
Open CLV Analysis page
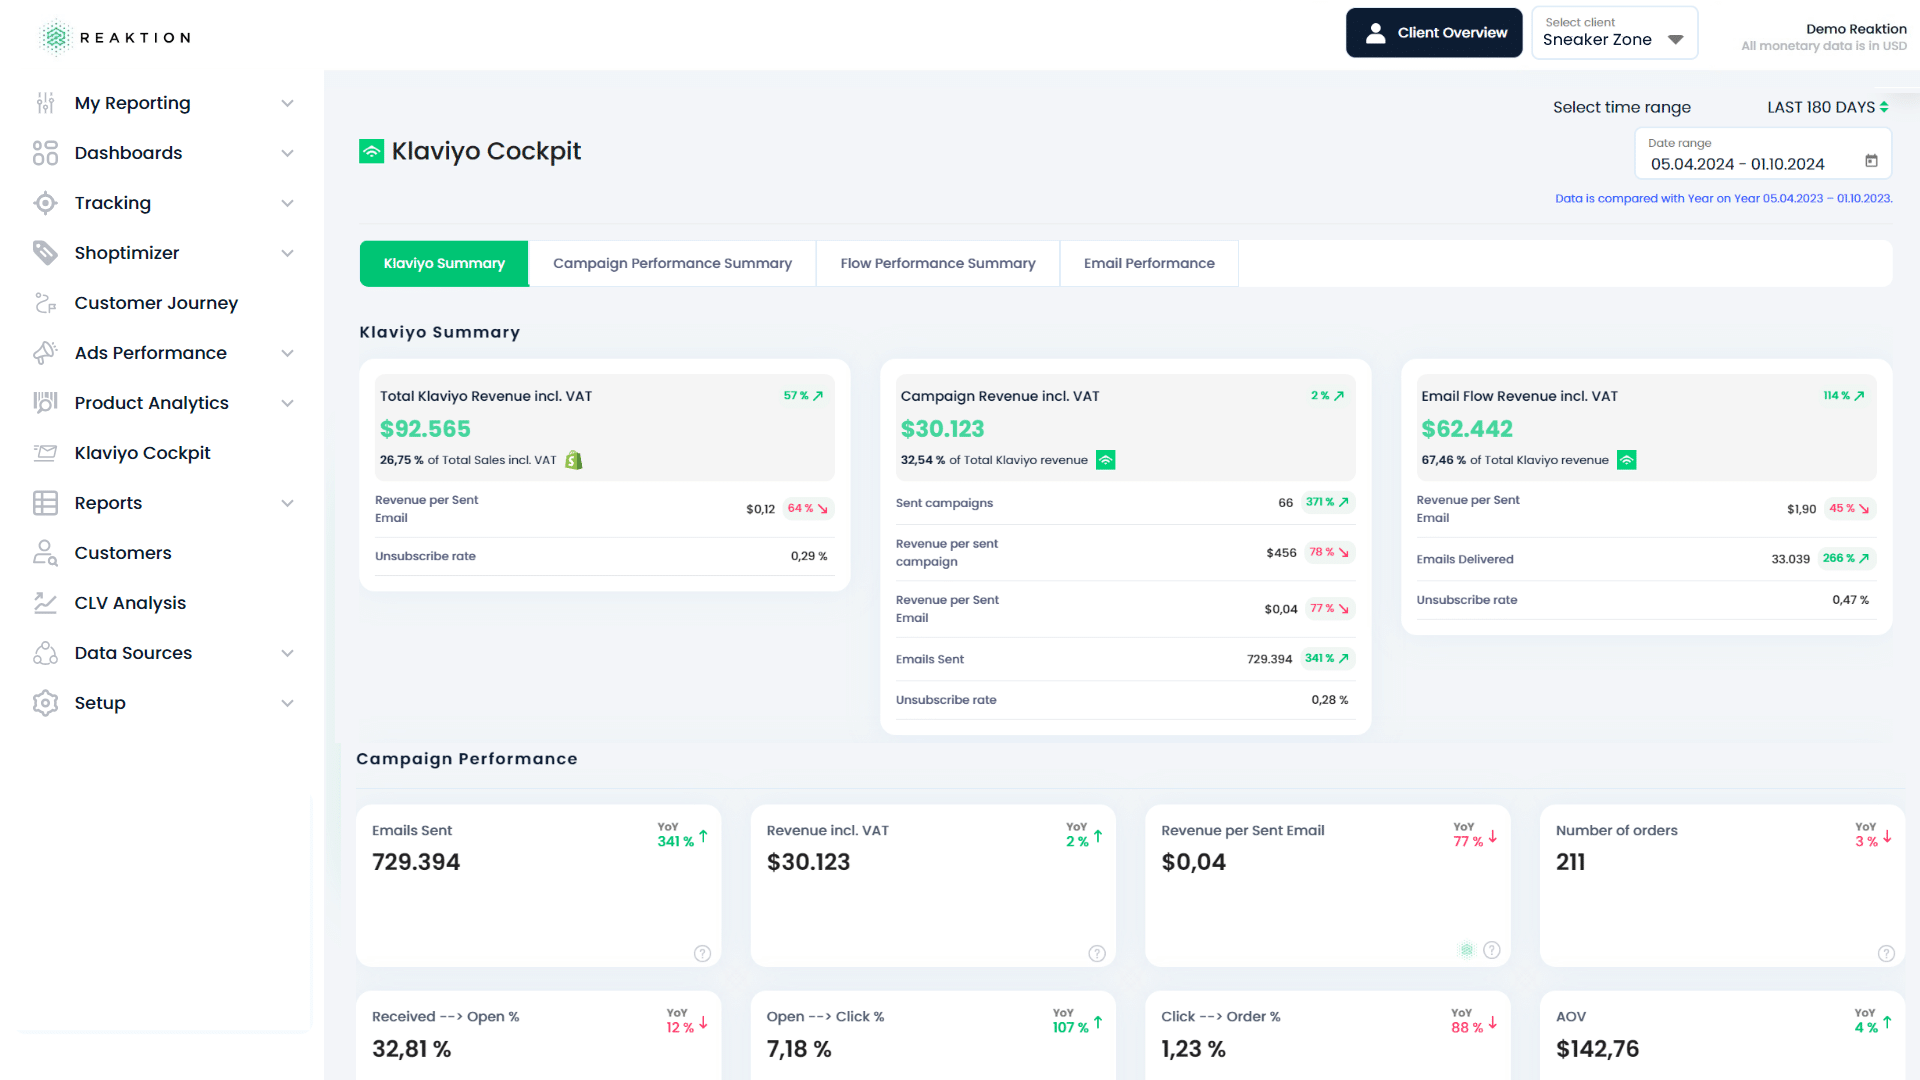[130, 603]
